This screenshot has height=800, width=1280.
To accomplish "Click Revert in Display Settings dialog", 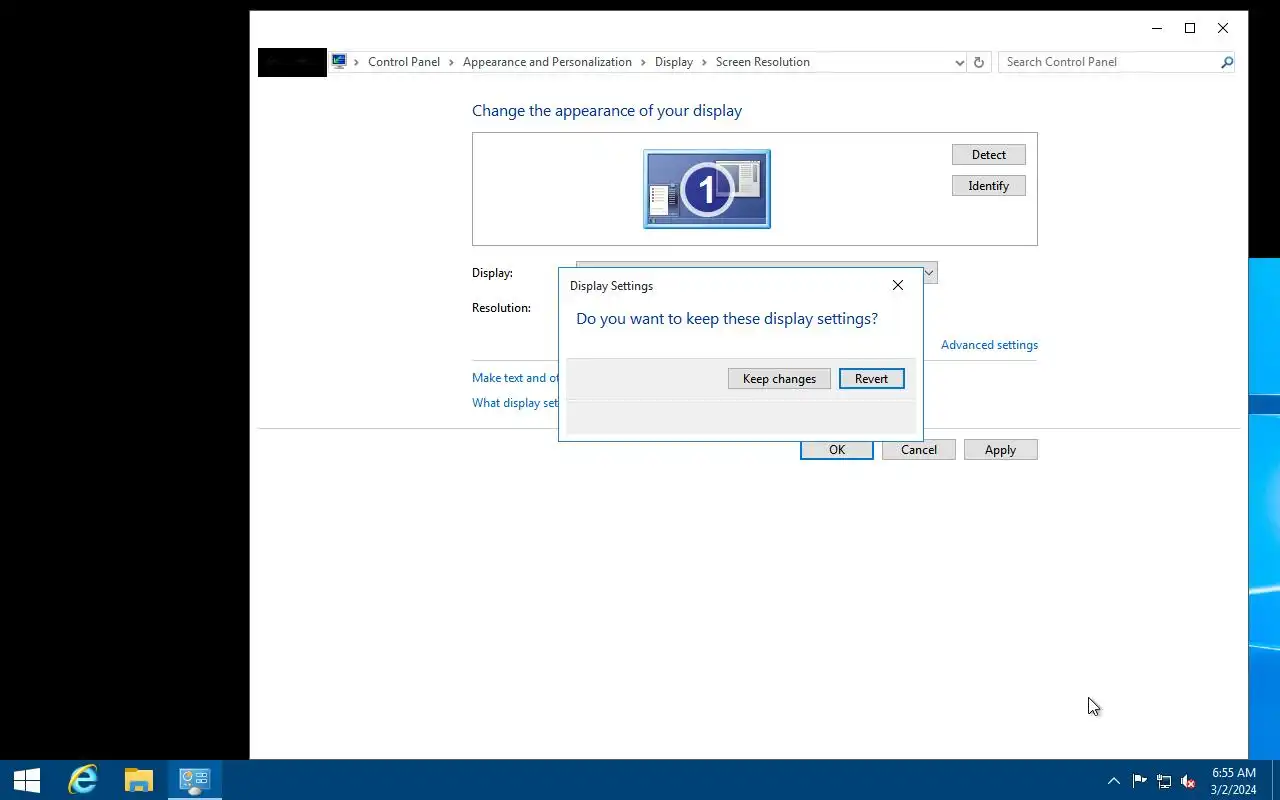I will pyautogui.click(x=871, y=379).
